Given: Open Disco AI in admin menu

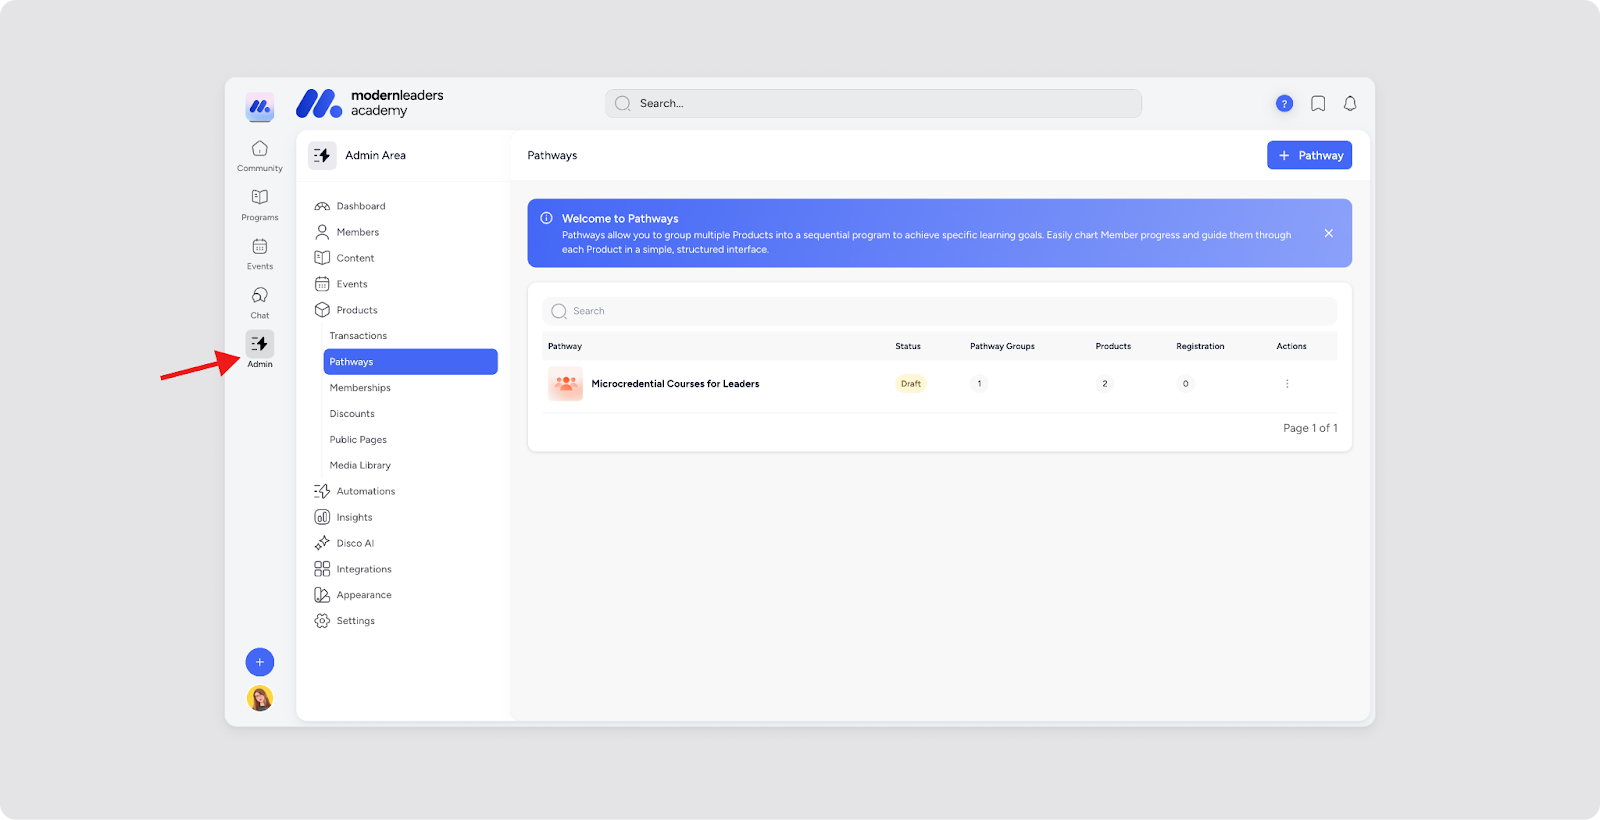Looking at the screenshot, I should [x=355, y=543].
